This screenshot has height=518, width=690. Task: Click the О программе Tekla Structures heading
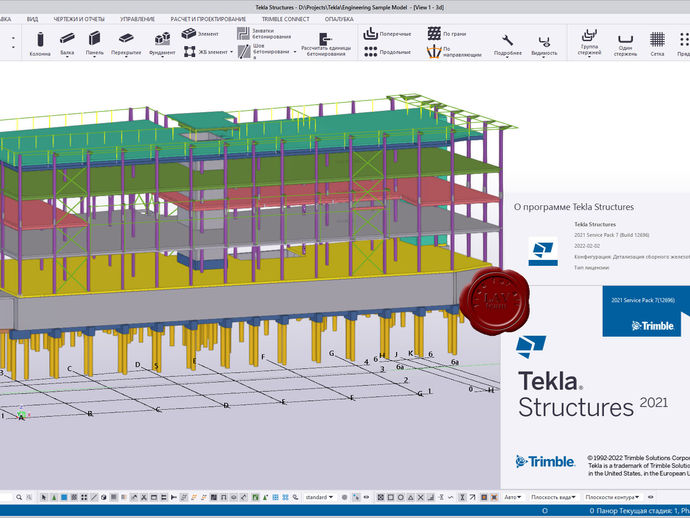pos(574,207)
